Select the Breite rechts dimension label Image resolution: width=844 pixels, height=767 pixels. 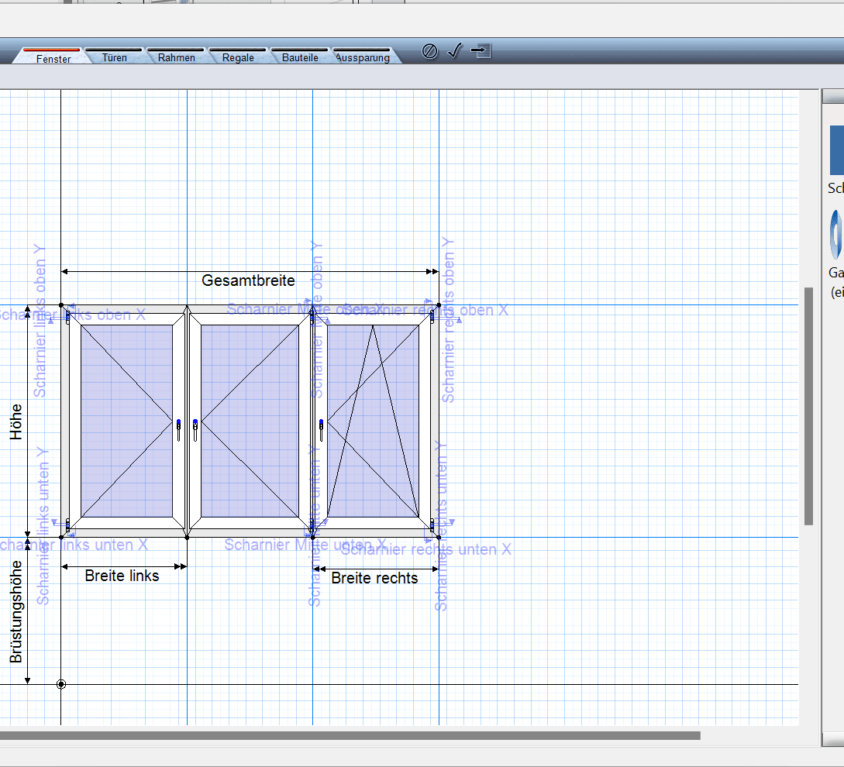coord(375,578)
